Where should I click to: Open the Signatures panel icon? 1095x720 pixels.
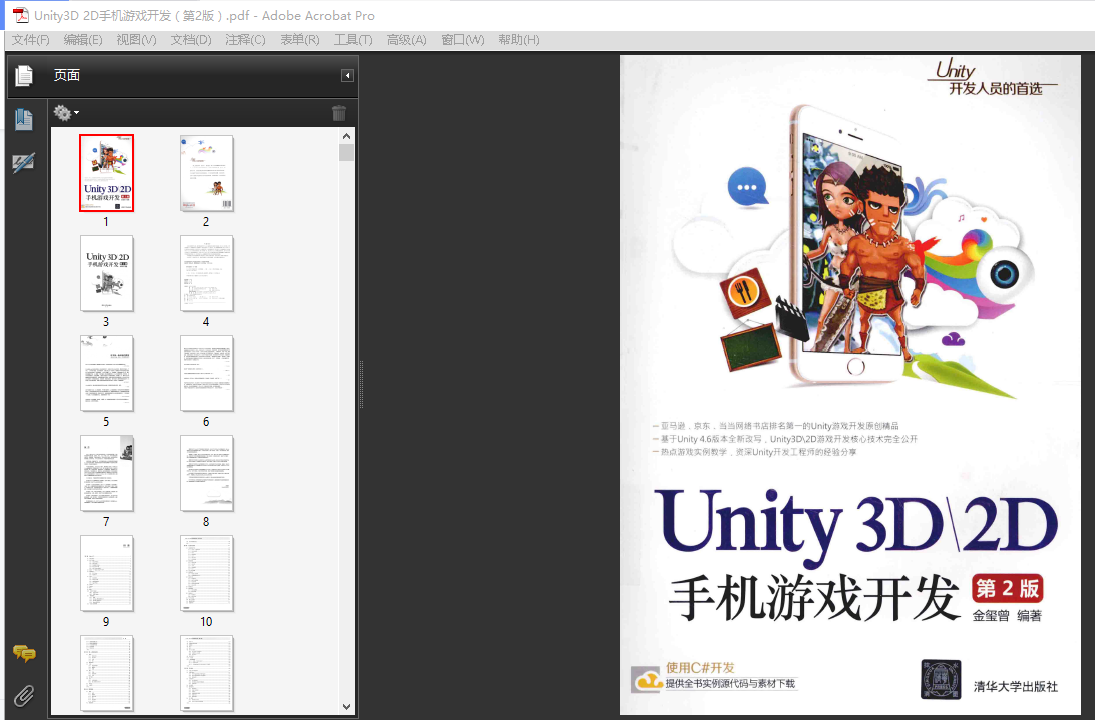coord(24,163)
